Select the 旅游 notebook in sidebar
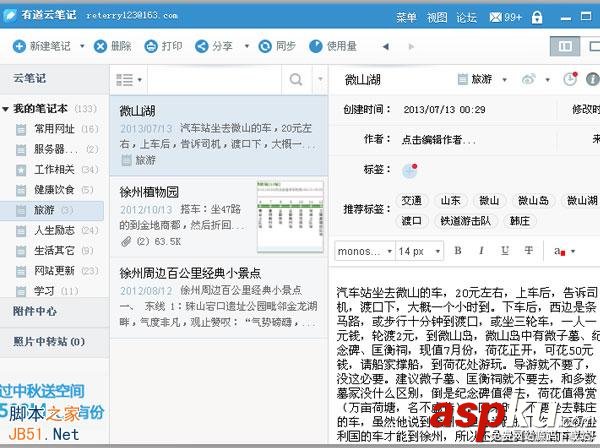Viewport: 600px width, 448px height. (x=52, y=210)
